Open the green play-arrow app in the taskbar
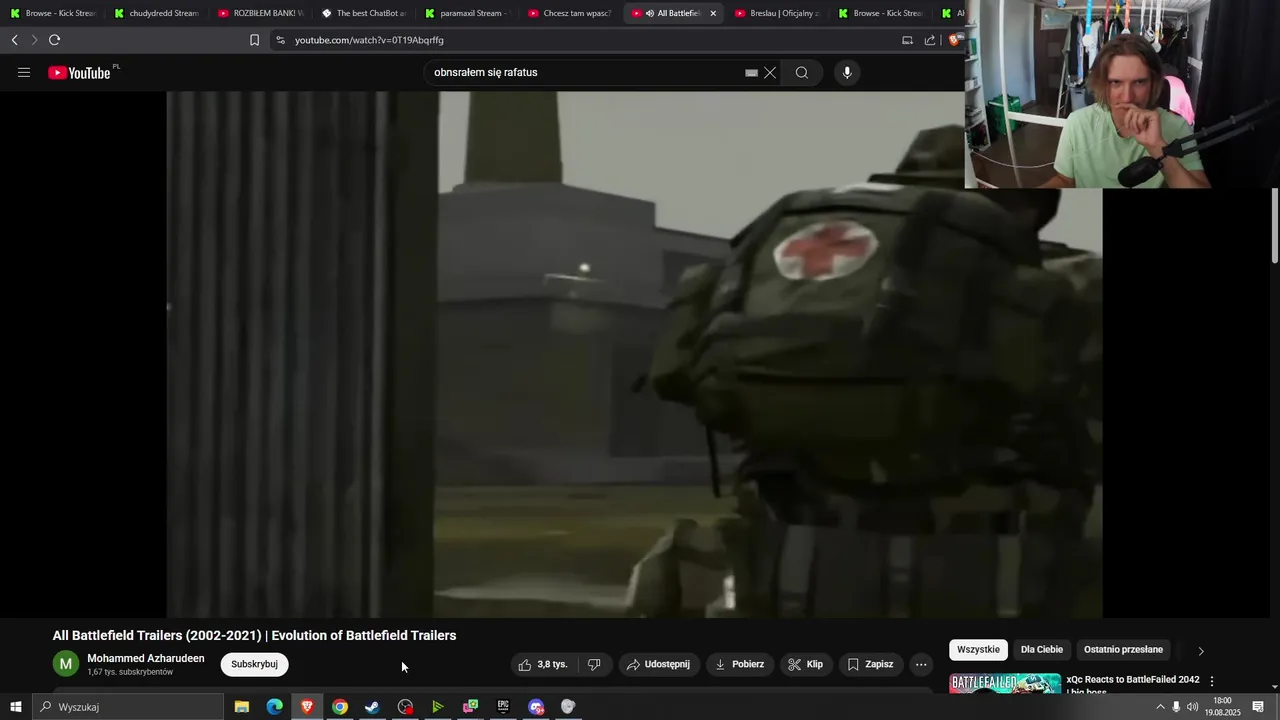Viewport: 1280px width, 720px height. 437,707
